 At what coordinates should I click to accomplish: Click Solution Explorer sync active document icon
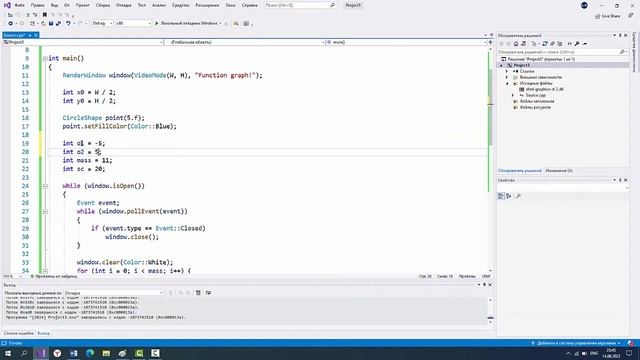pos(544,44)
